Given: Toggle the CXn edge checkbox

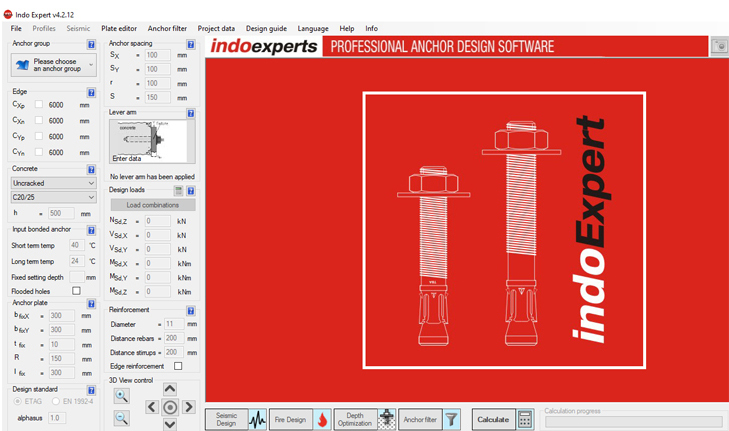Looking at the screenshot, I should click(39, 120).
